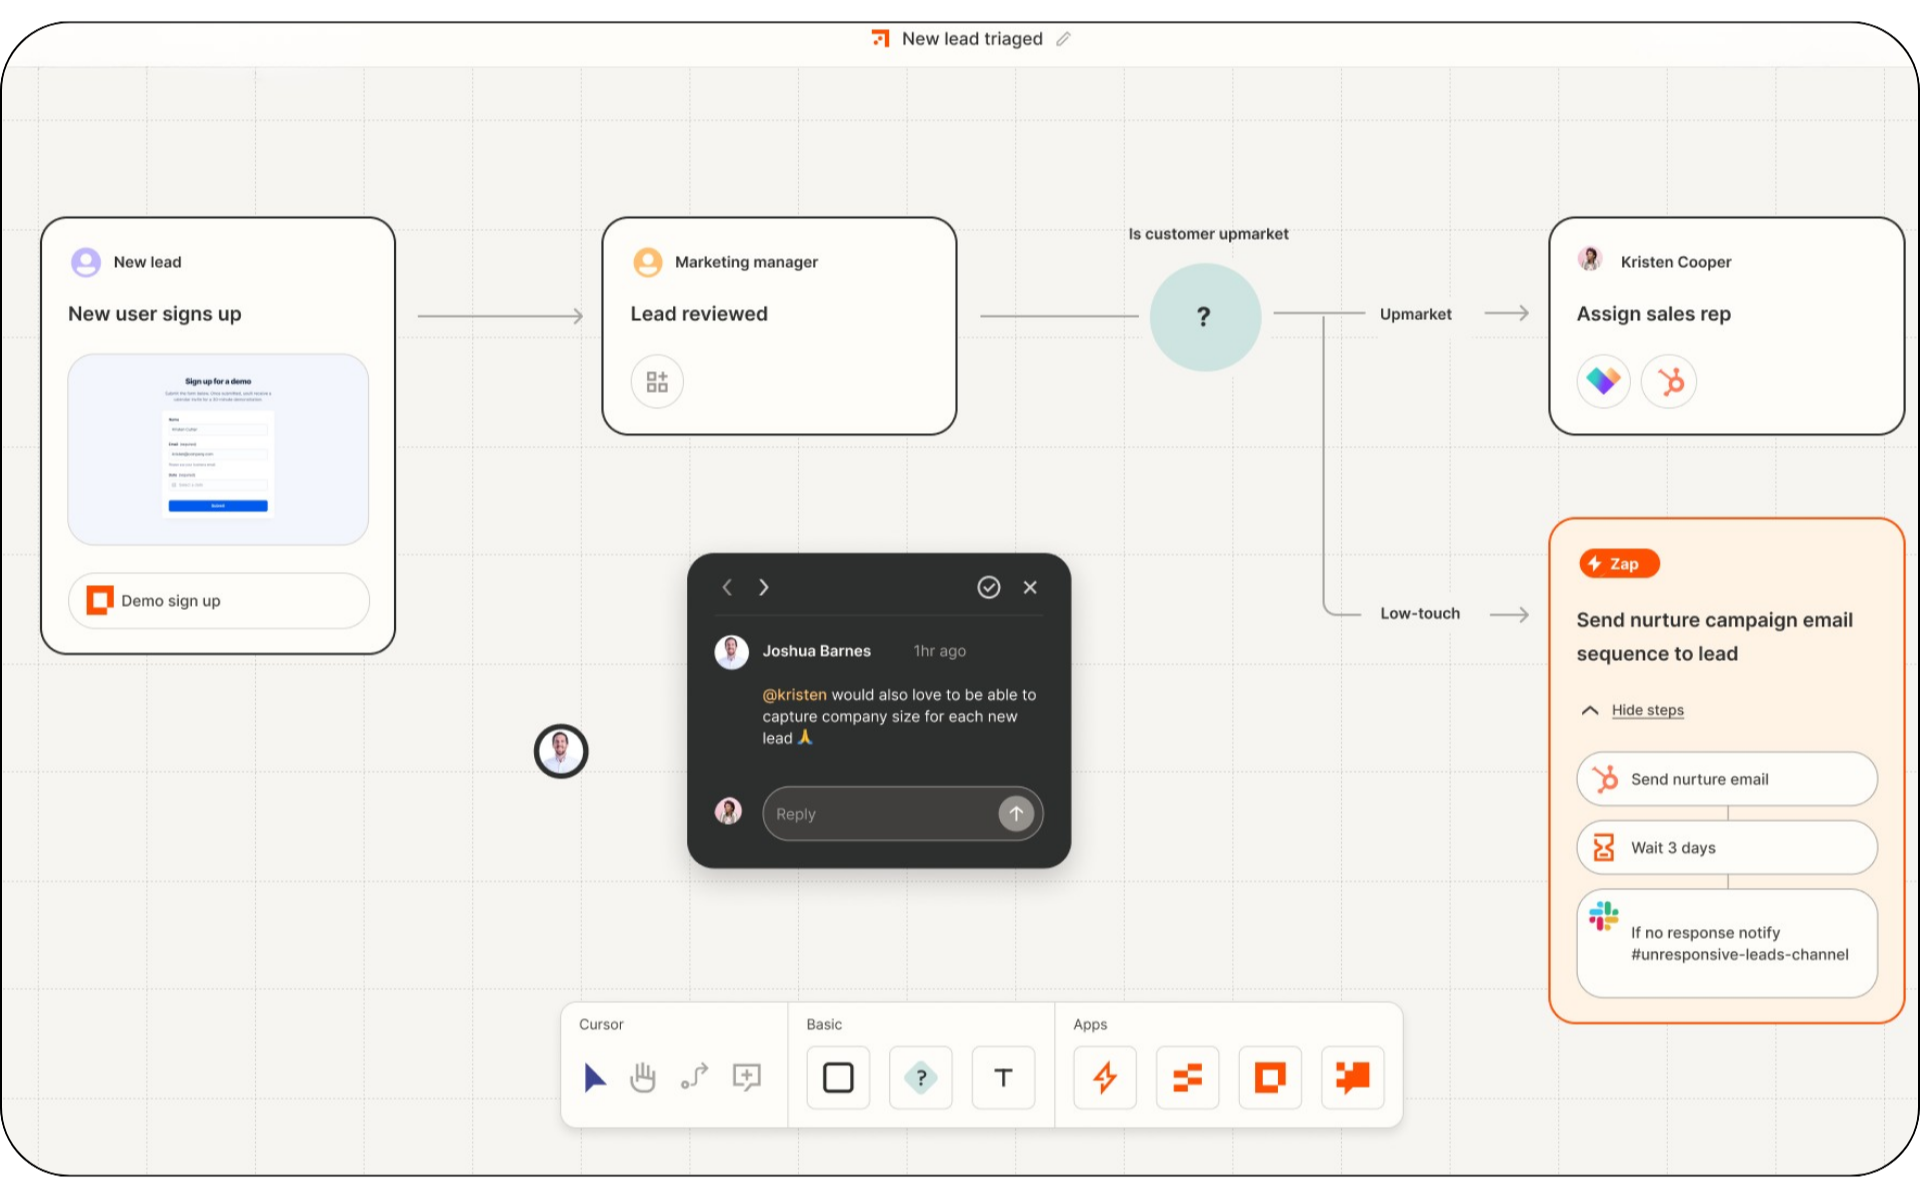This screenshot has width=1920, height=1199.
Task: Select the text tool
Action: [x=1003, y=1078]
